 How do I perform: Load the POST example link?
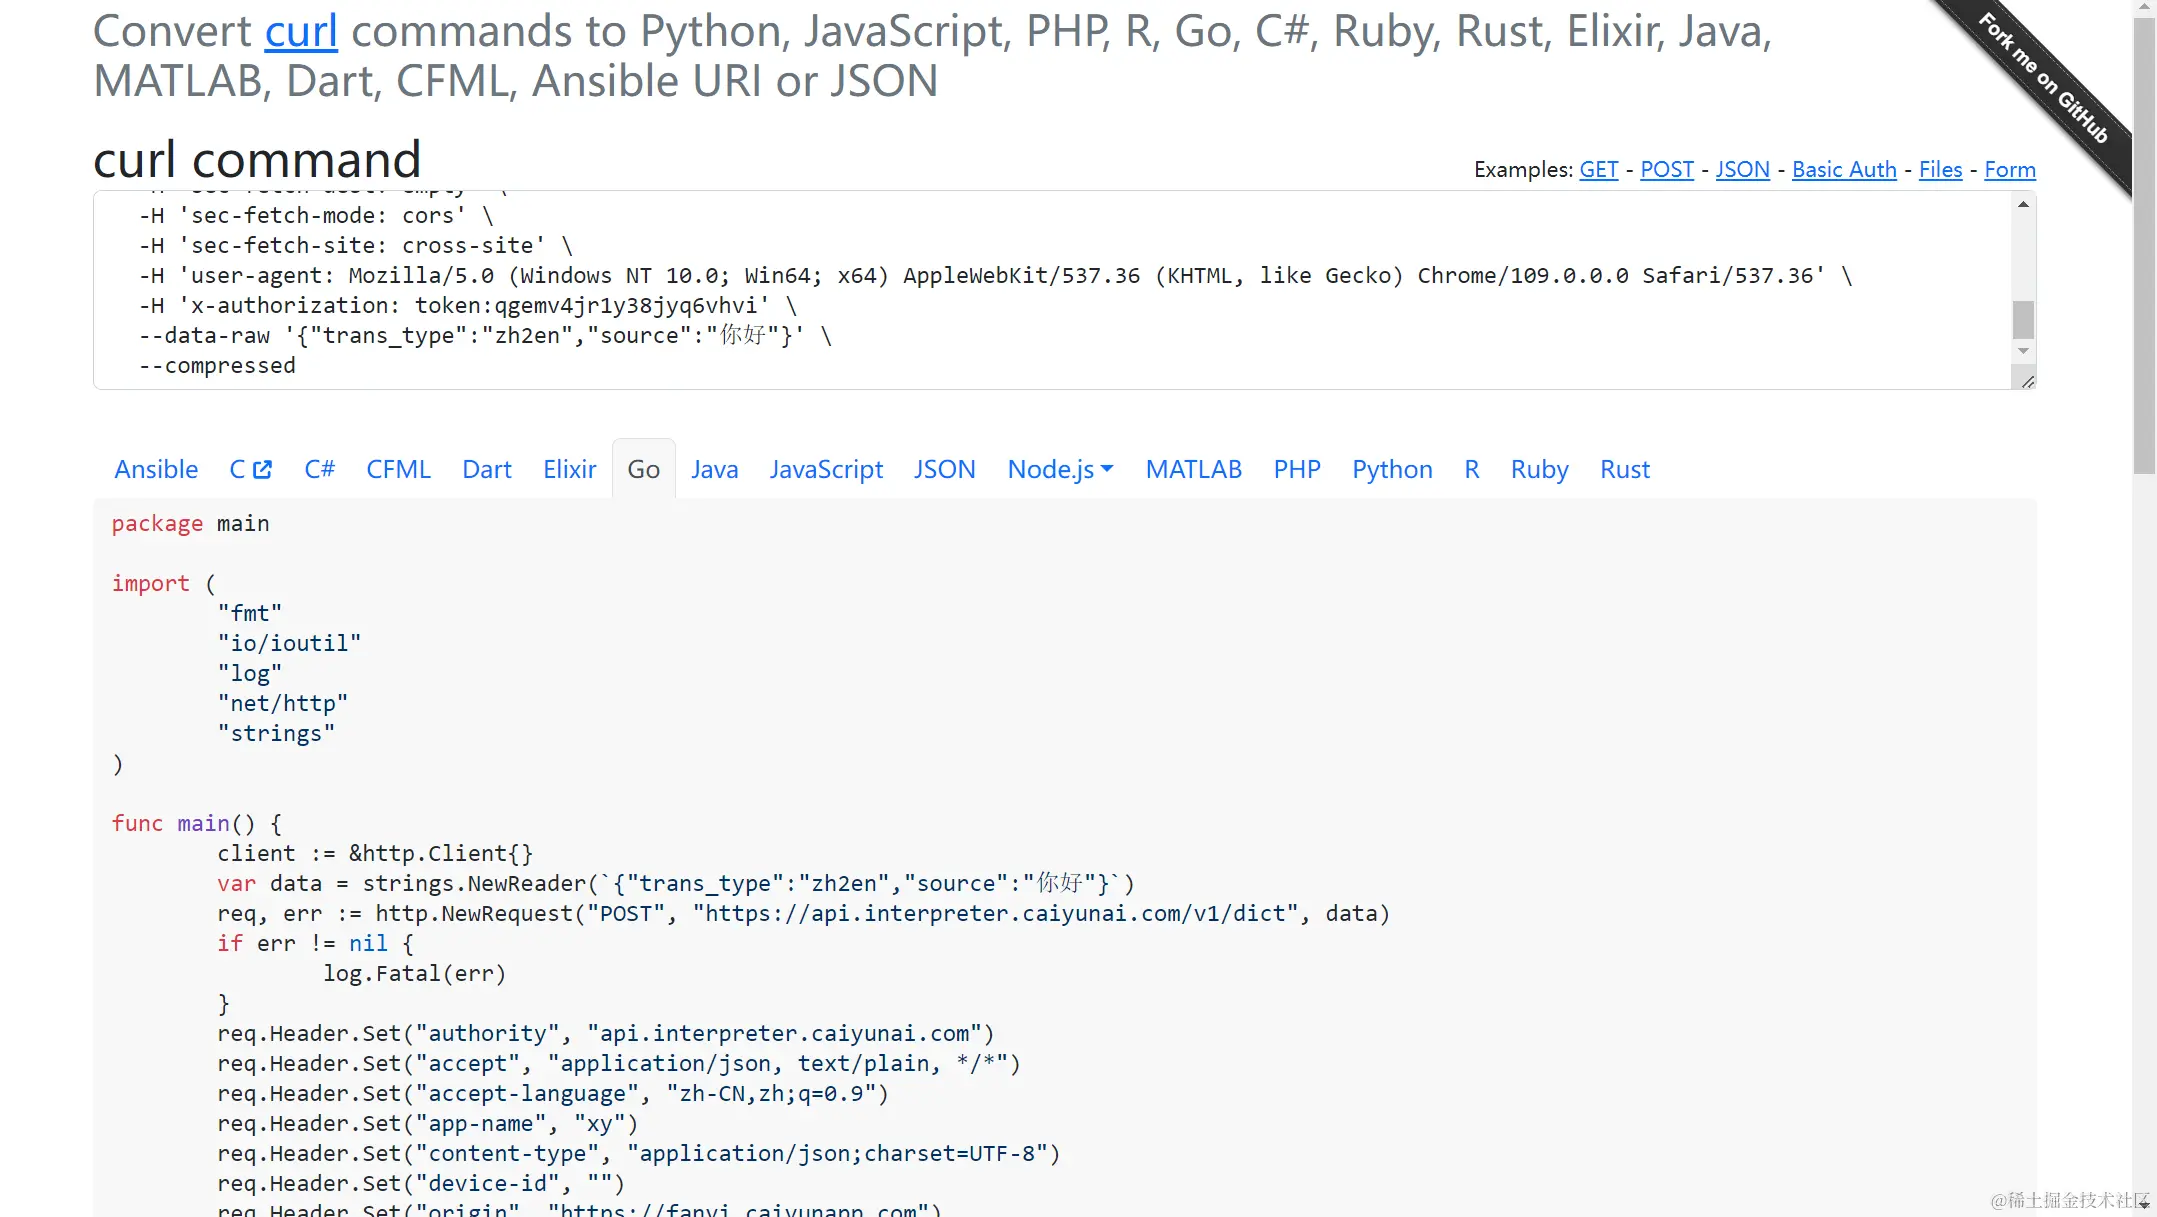tap(1666, 170)
